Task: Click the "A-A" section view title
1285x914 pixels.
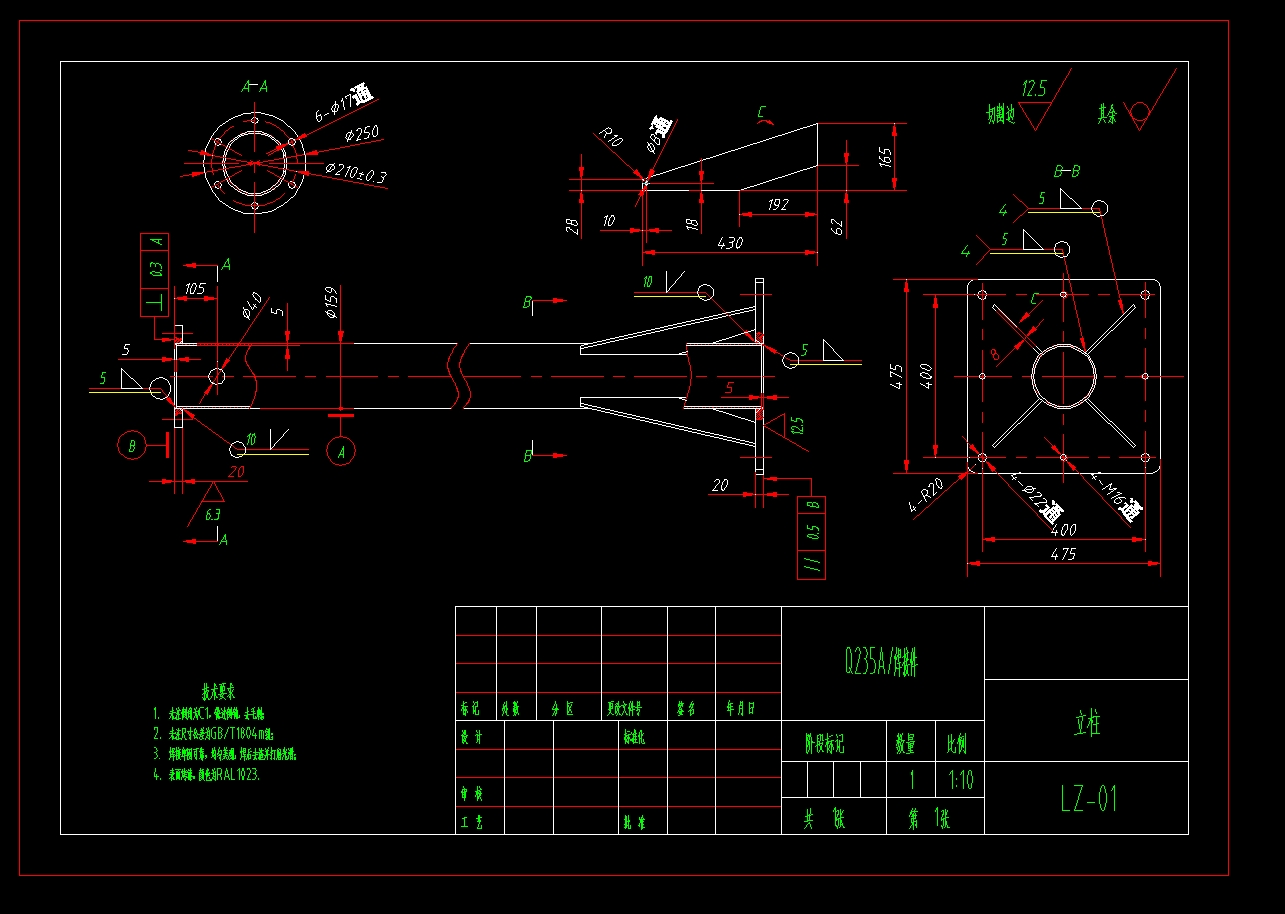Action: coord(255,87)
